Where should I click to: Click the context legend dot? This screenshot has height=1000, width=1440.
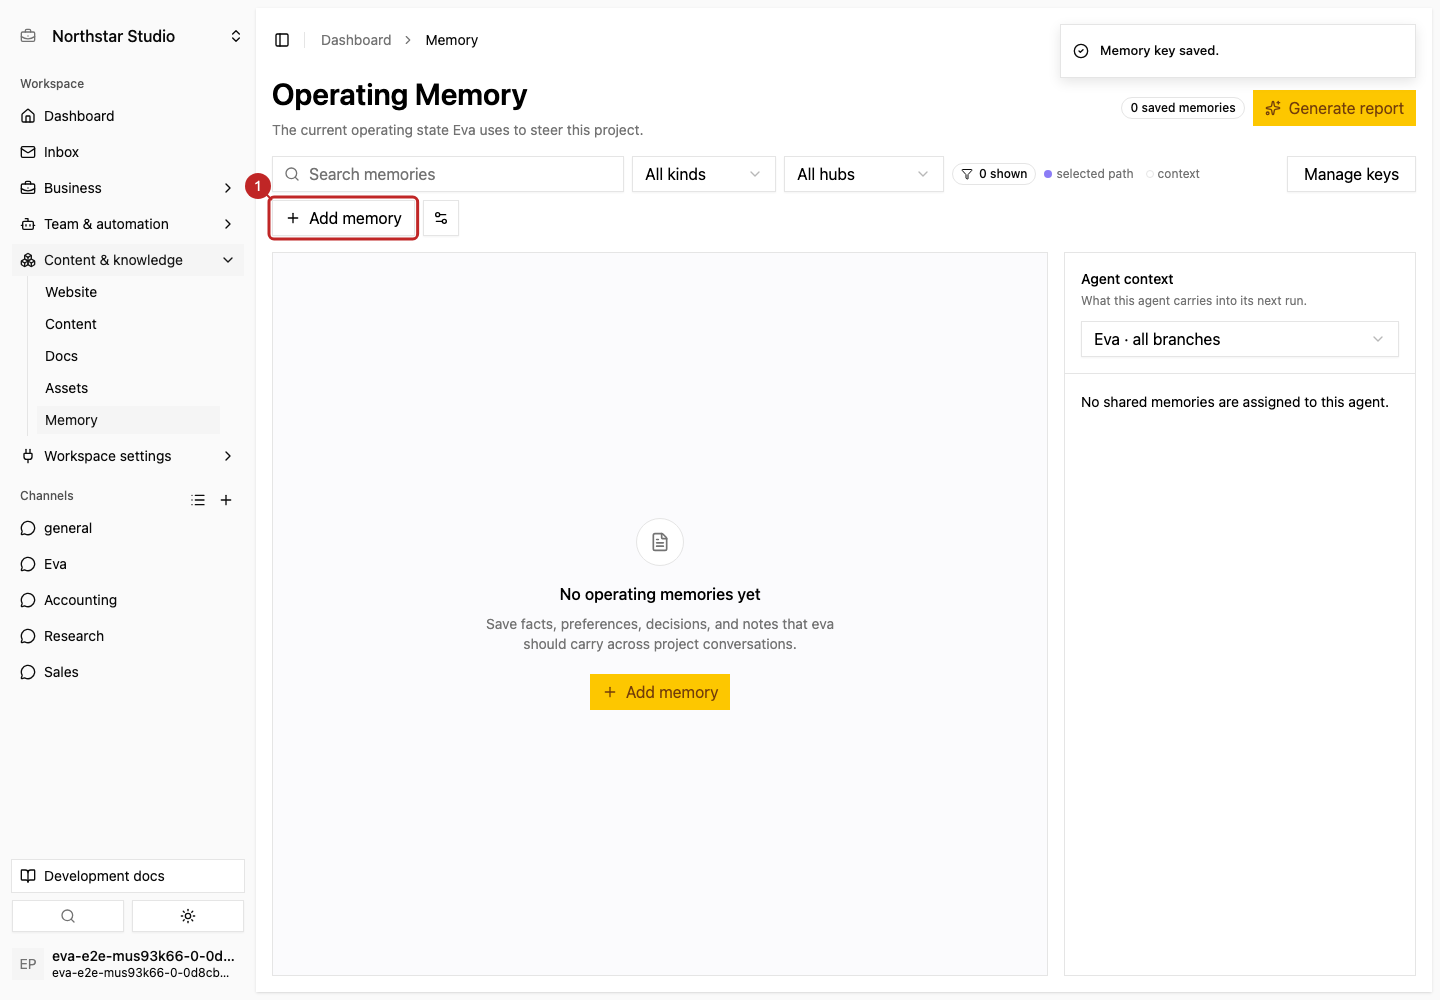1149,174
